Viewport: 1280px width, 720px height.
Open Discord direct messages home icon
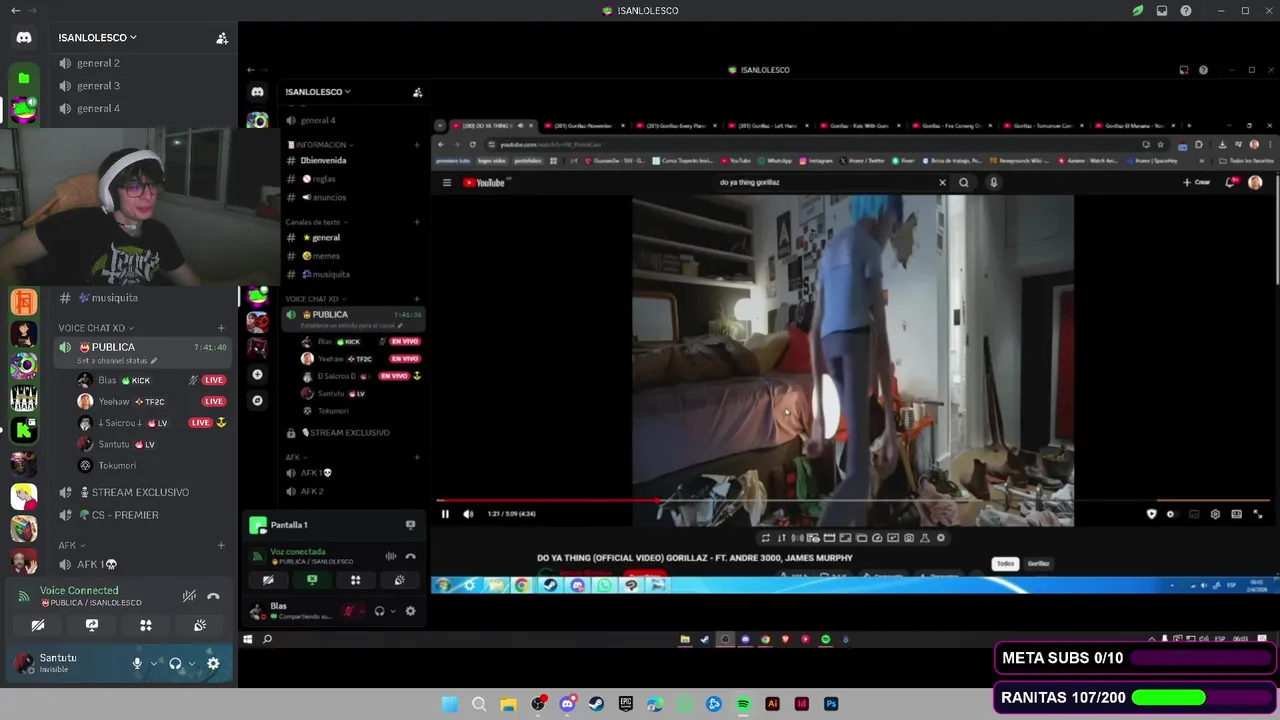tap(24, 37)
